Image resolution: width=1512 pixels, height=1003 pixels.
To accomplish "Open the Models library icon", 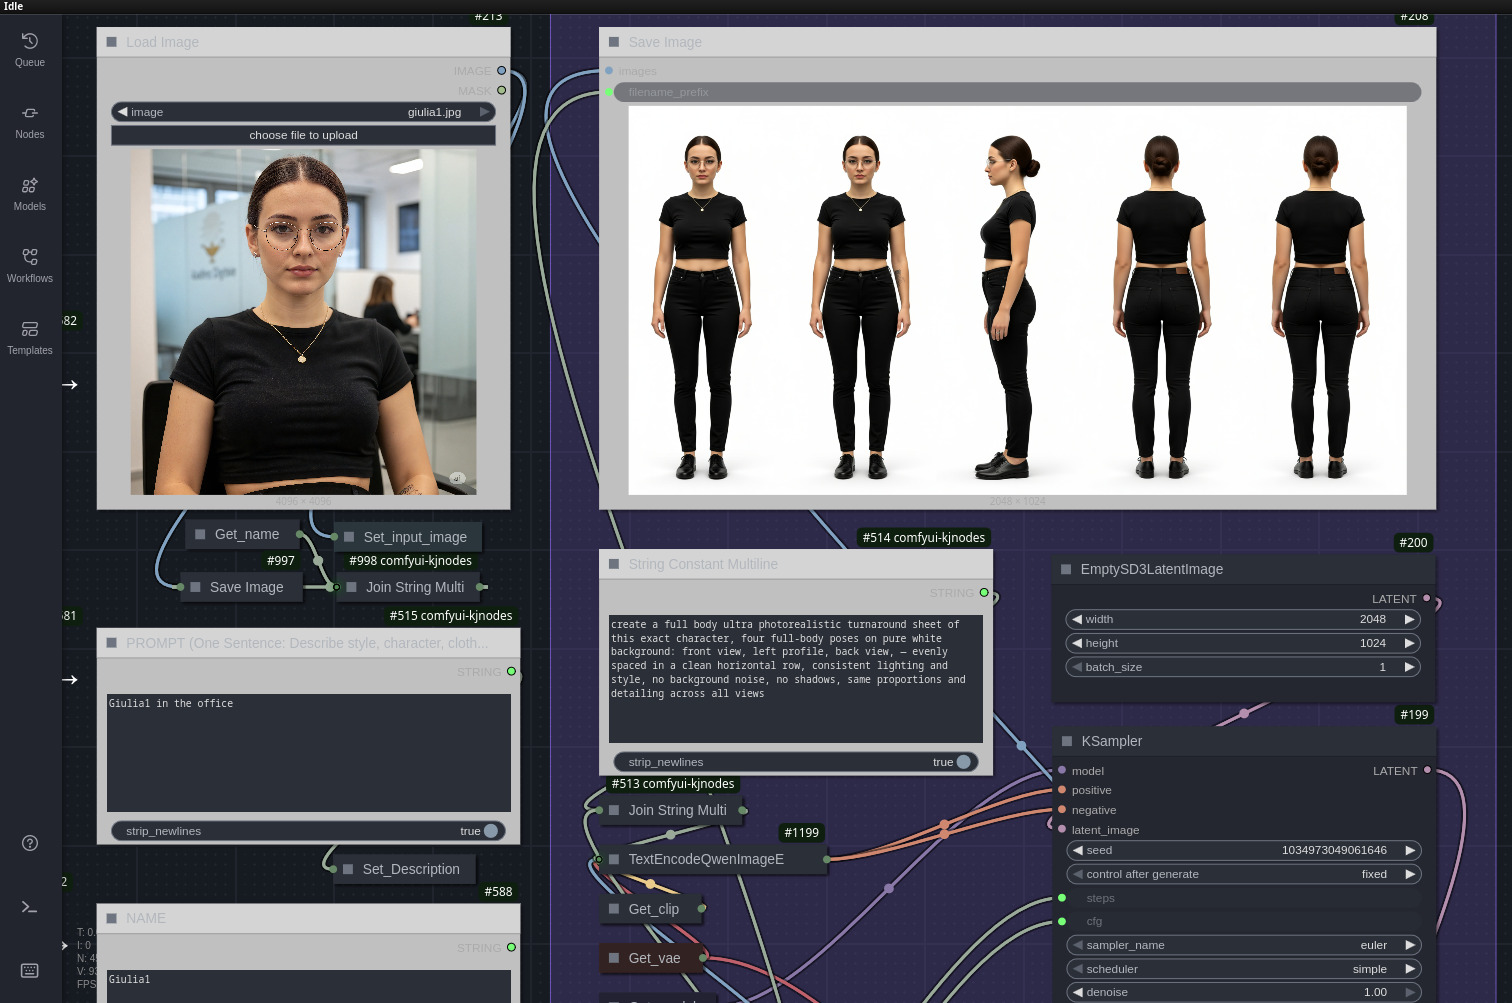I will coord(30,192).
